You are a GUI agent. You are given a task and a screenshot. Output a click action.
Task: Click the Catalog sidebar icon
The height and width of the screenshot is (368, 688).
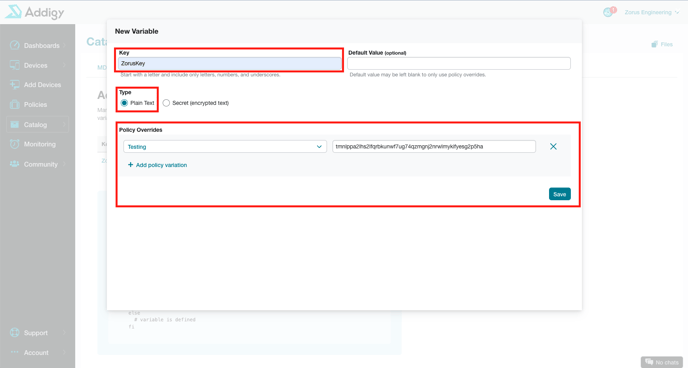click(x=14, y=125)
